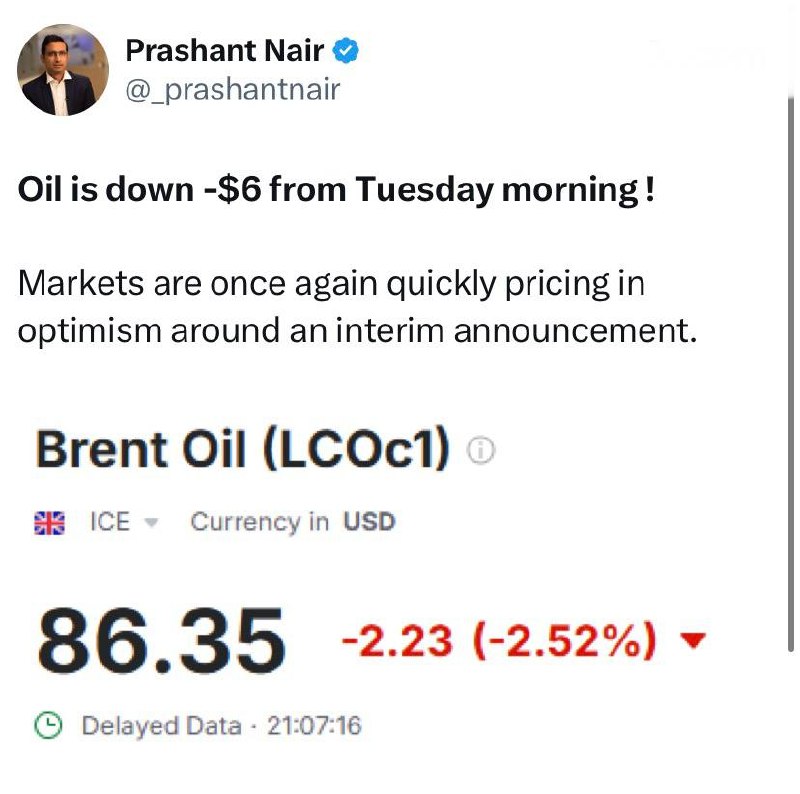Click the vertical scrollbar on the right
The width and height of the screenshot is (800, 794).
point(791,373)
